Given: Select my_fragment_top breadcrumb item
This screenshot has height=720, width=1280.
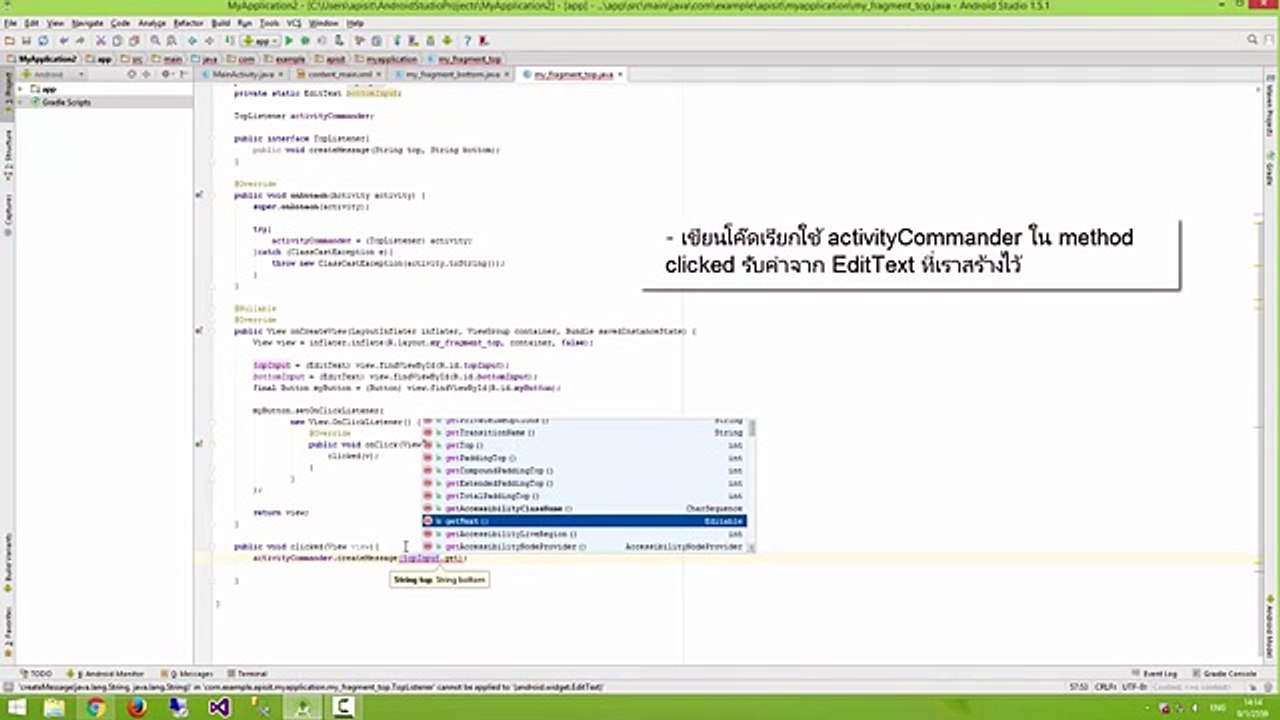Looking at the screenshot, I should click(463, 59).
